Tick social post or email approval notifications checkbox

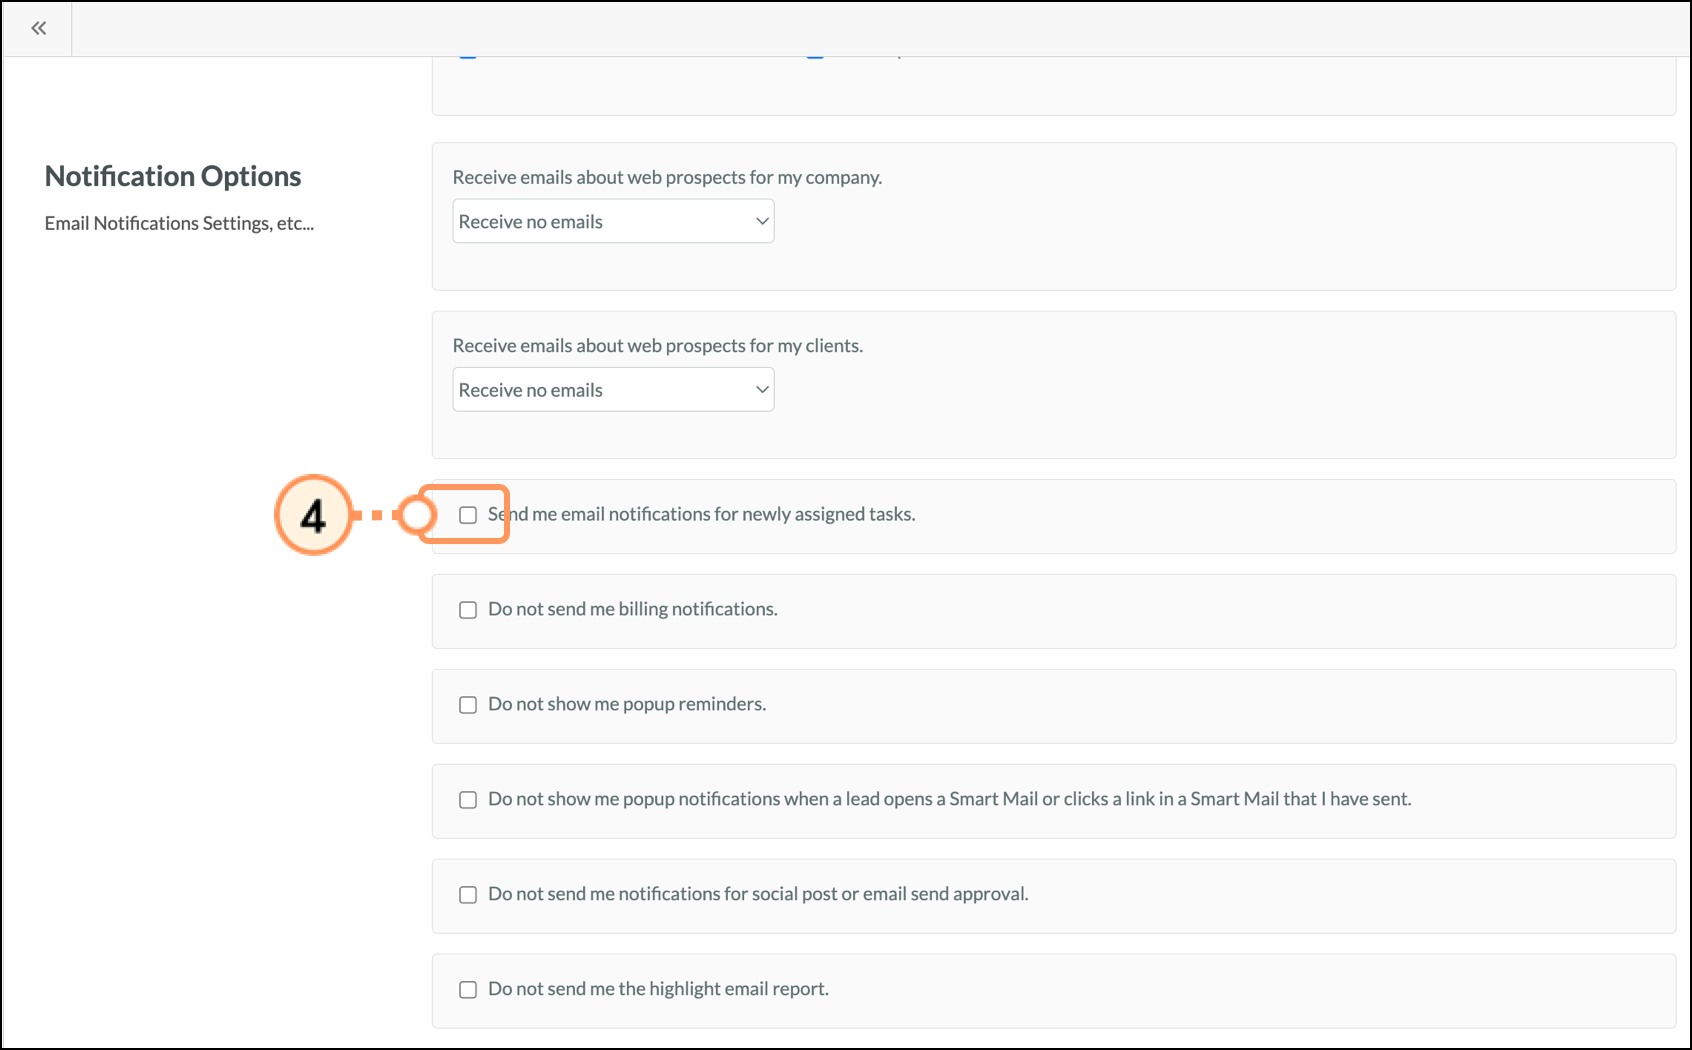click(468, 895)
